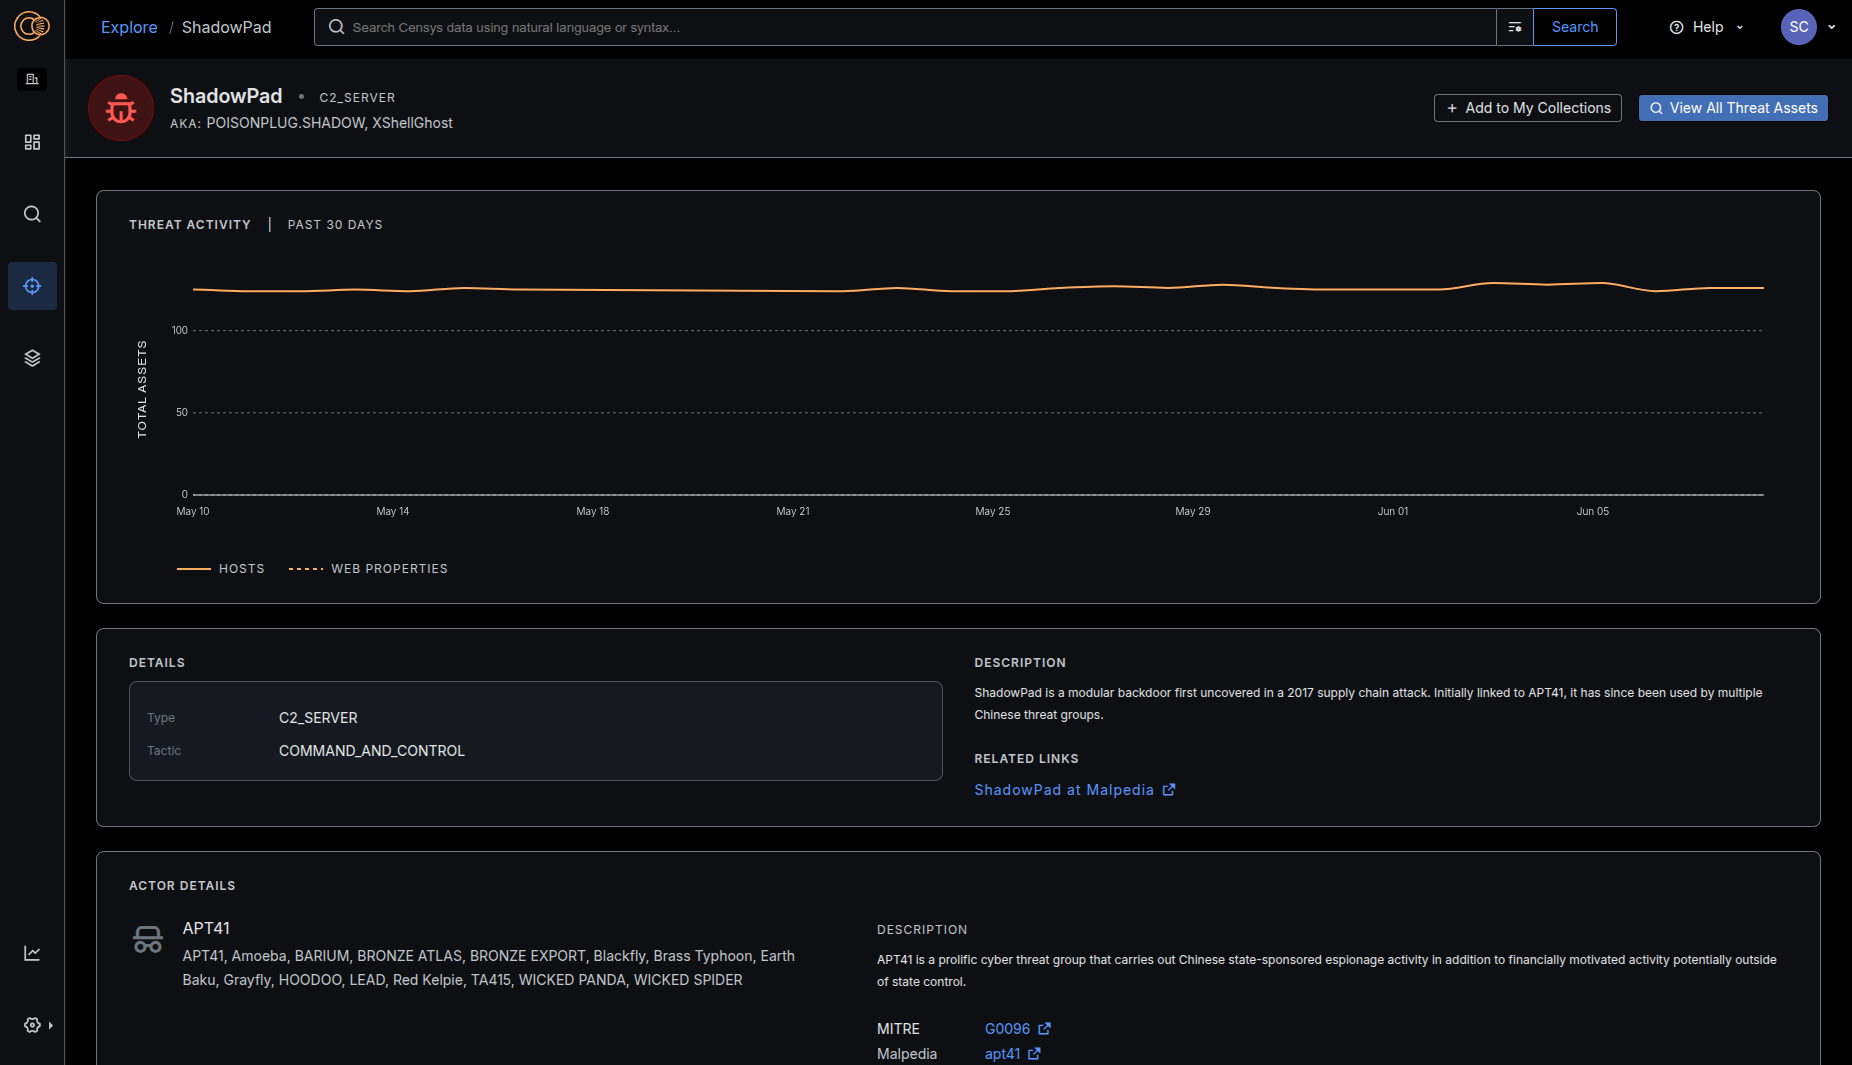Expand the Help dropdown menu
This screenshot has width=1852, height=1065.
click(x=1706, y=27)
